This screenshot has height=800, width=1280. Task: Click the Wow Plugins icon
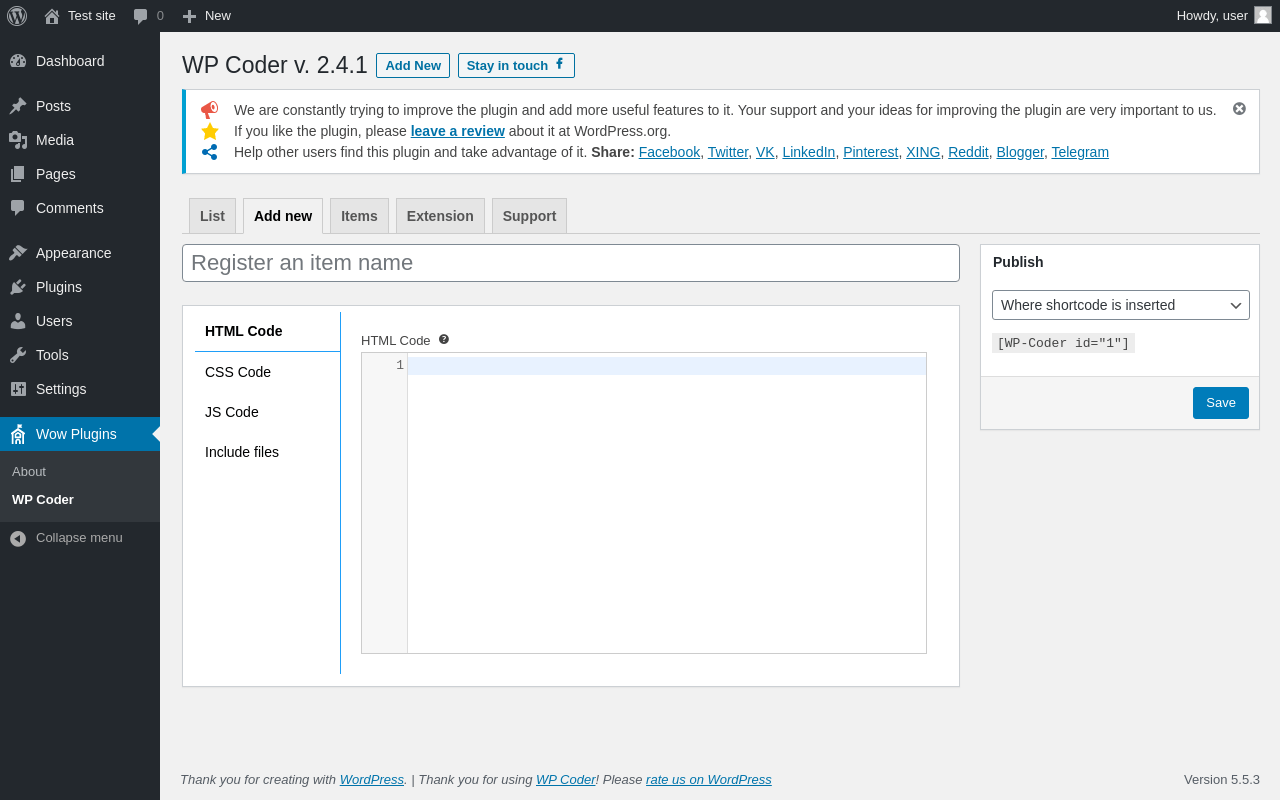click(18, 434)
